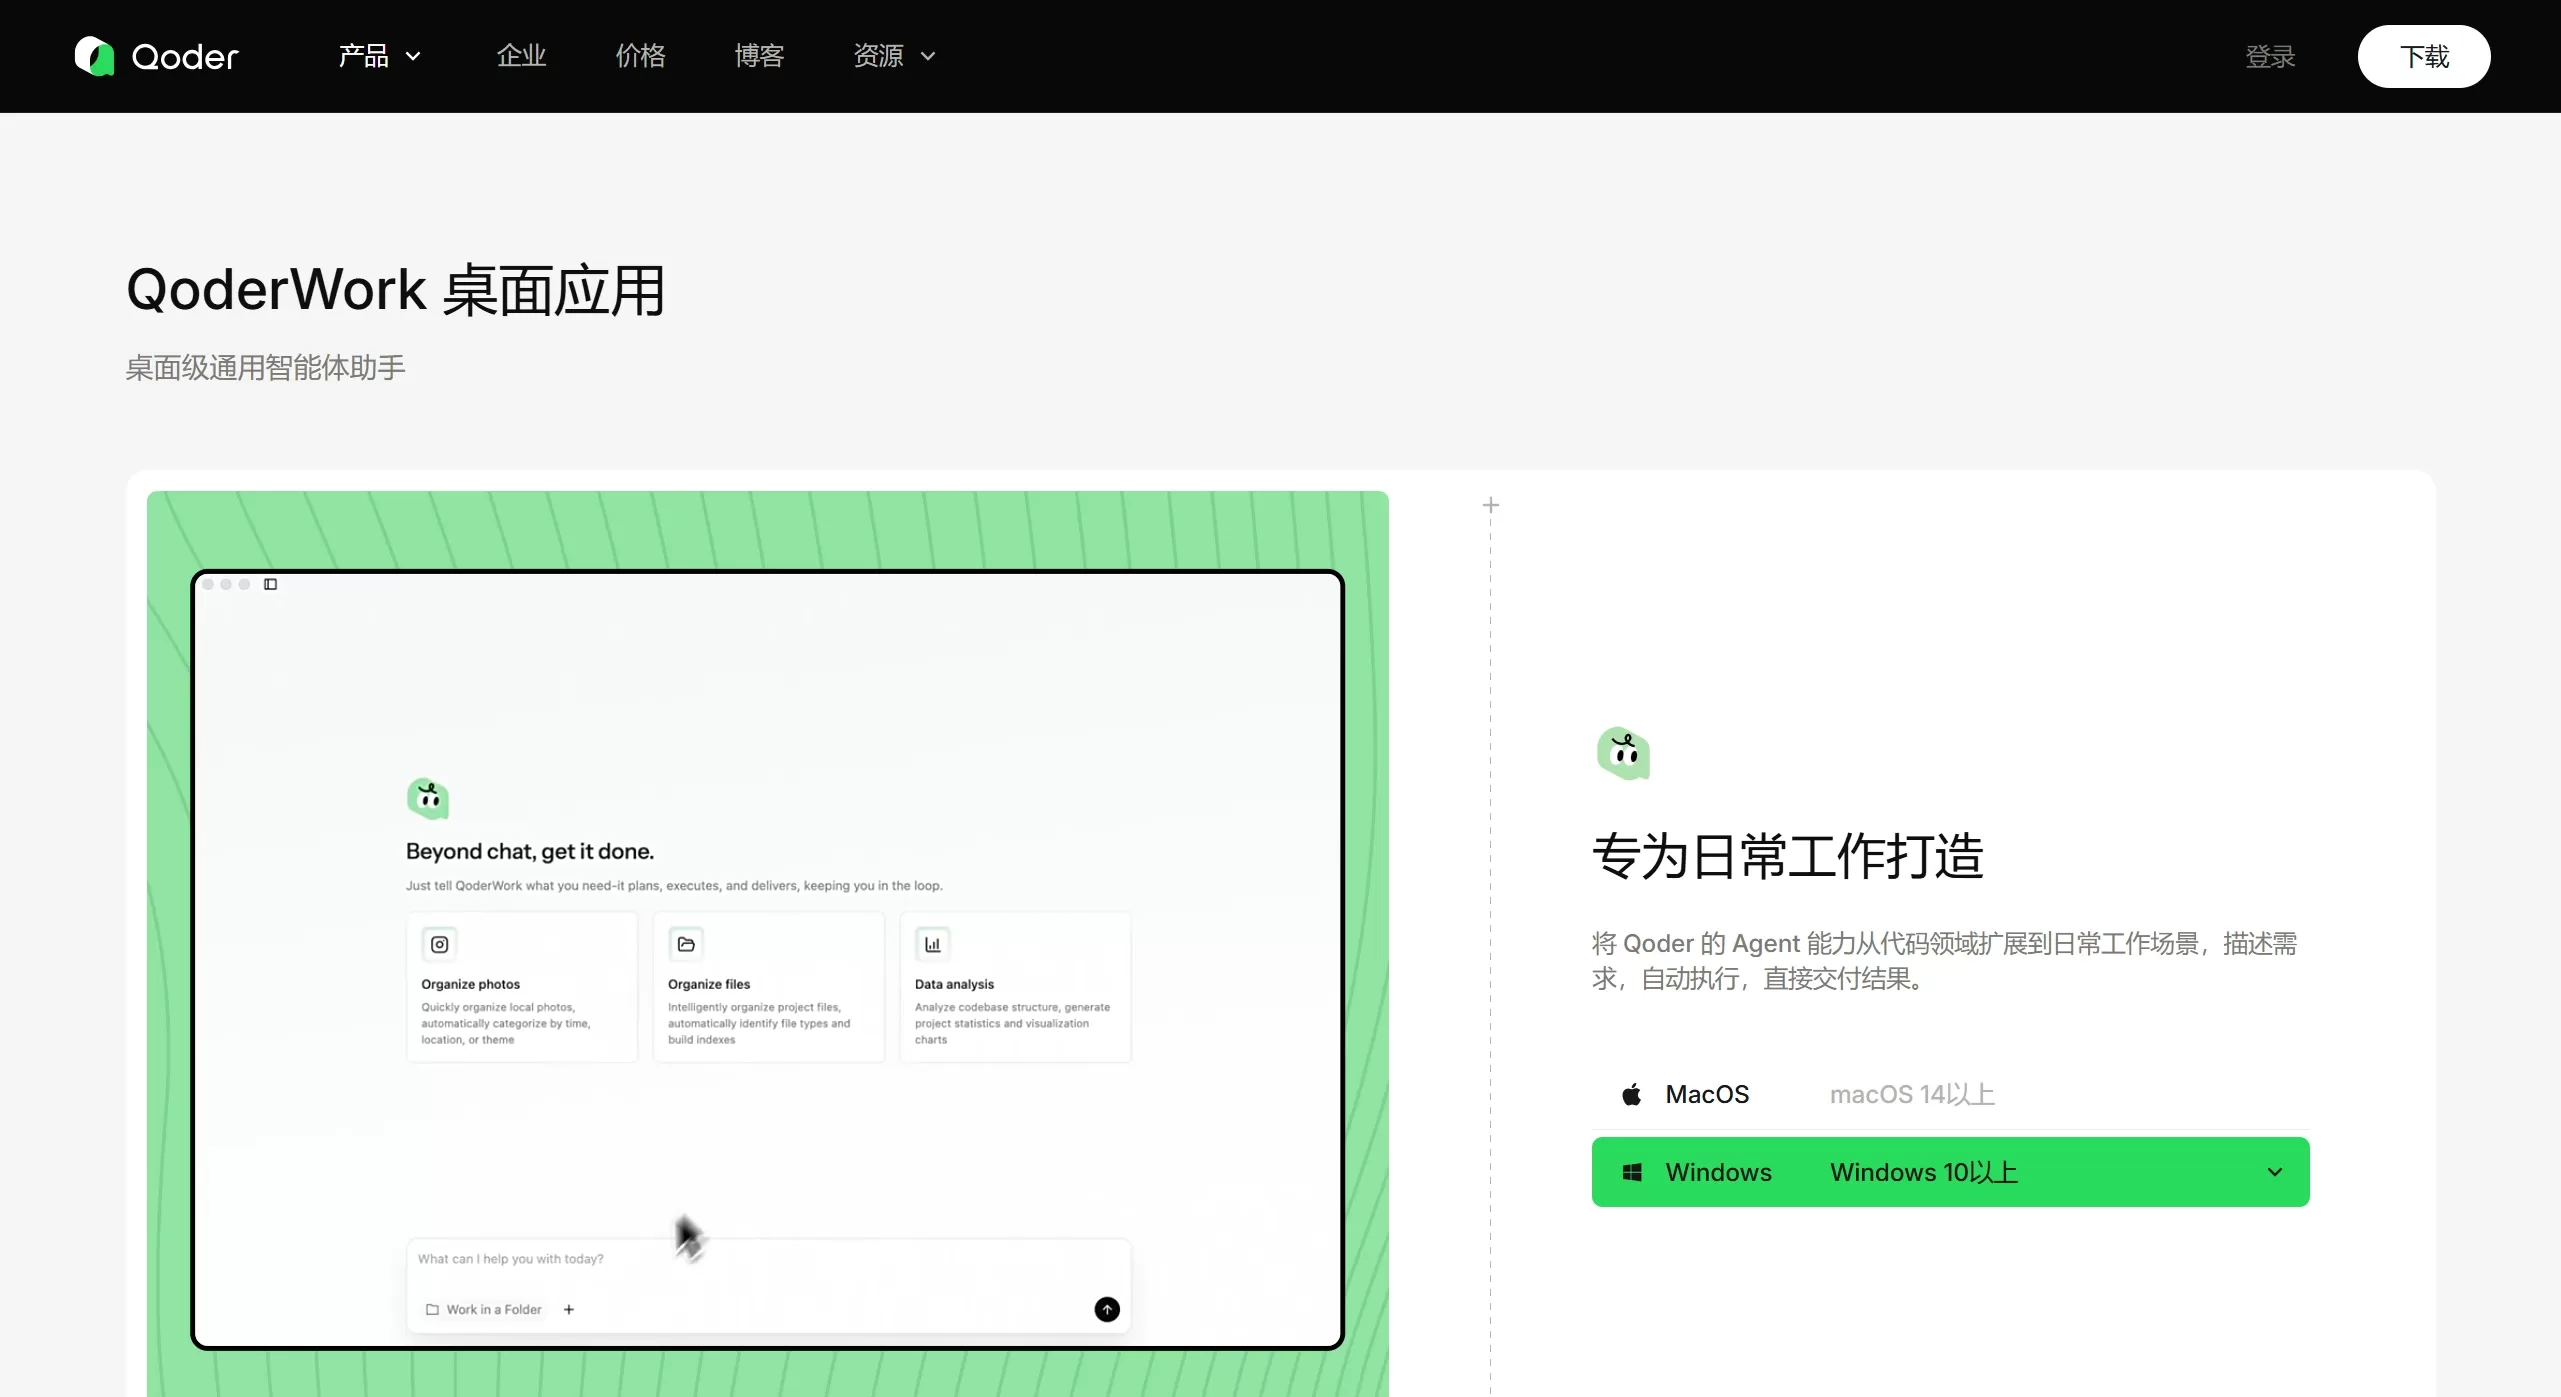Click the Apple logo icon
This screenshot has width=2561, height=1397.
pyautogui.click(x=1632, y=1094)
